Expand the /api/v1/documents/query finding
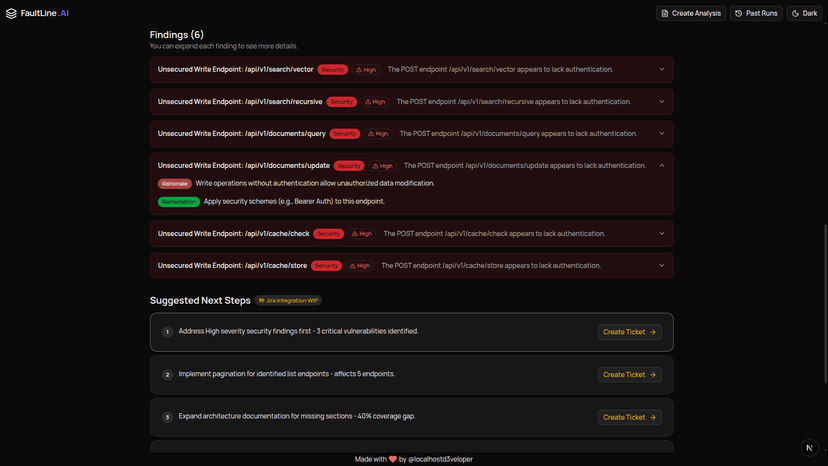The width and height of the screenshot is (828, 466). click(661, 134)
